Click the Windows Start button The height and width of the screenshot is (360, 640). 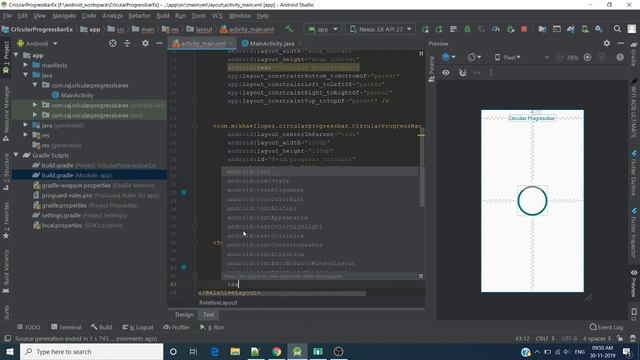click(x=10, y=351)
